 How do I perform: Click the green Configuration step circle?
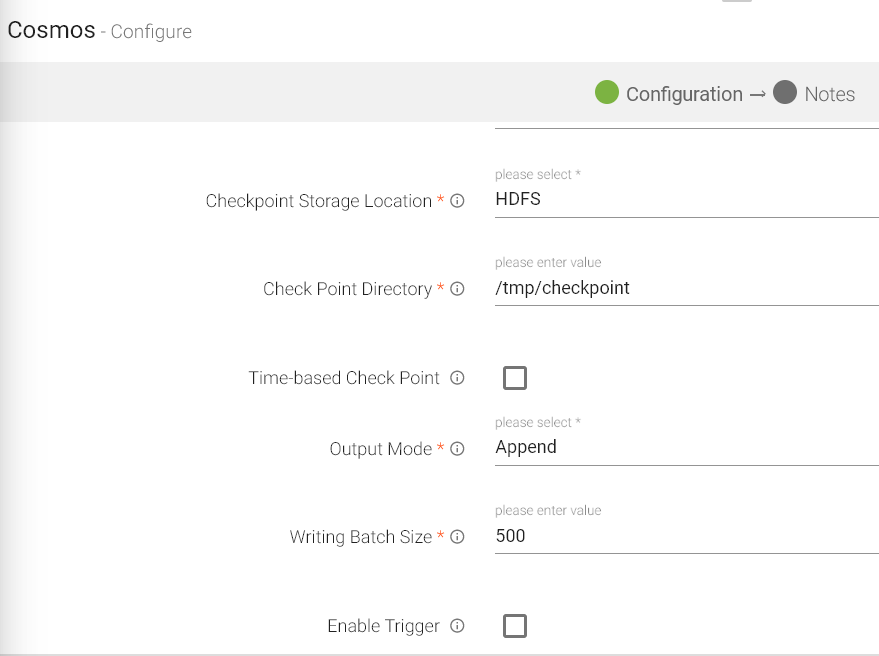(x=607, y=93)
